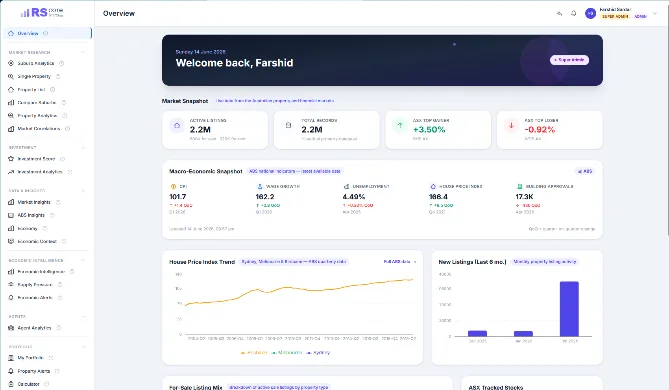The width and height of the screenshot is (669, 390).
Task: Open Agent Analytics building icon
Action: point(11,328)
